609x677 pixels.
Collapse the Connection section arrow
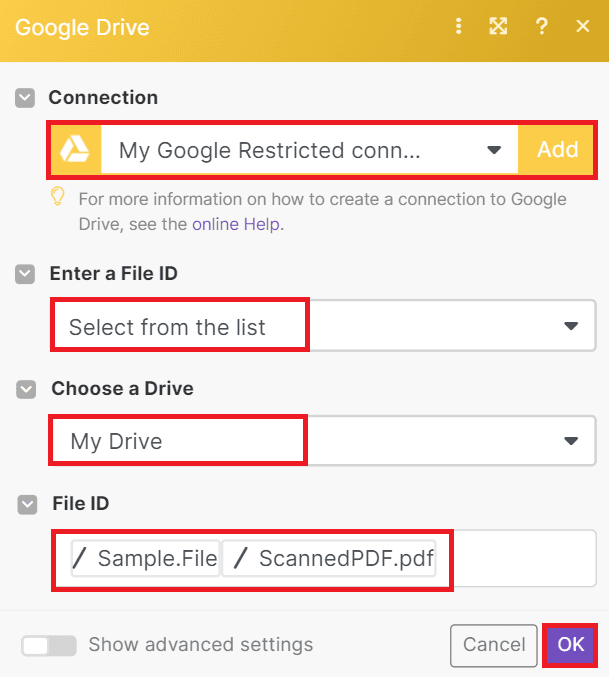(x=25, y=98)
